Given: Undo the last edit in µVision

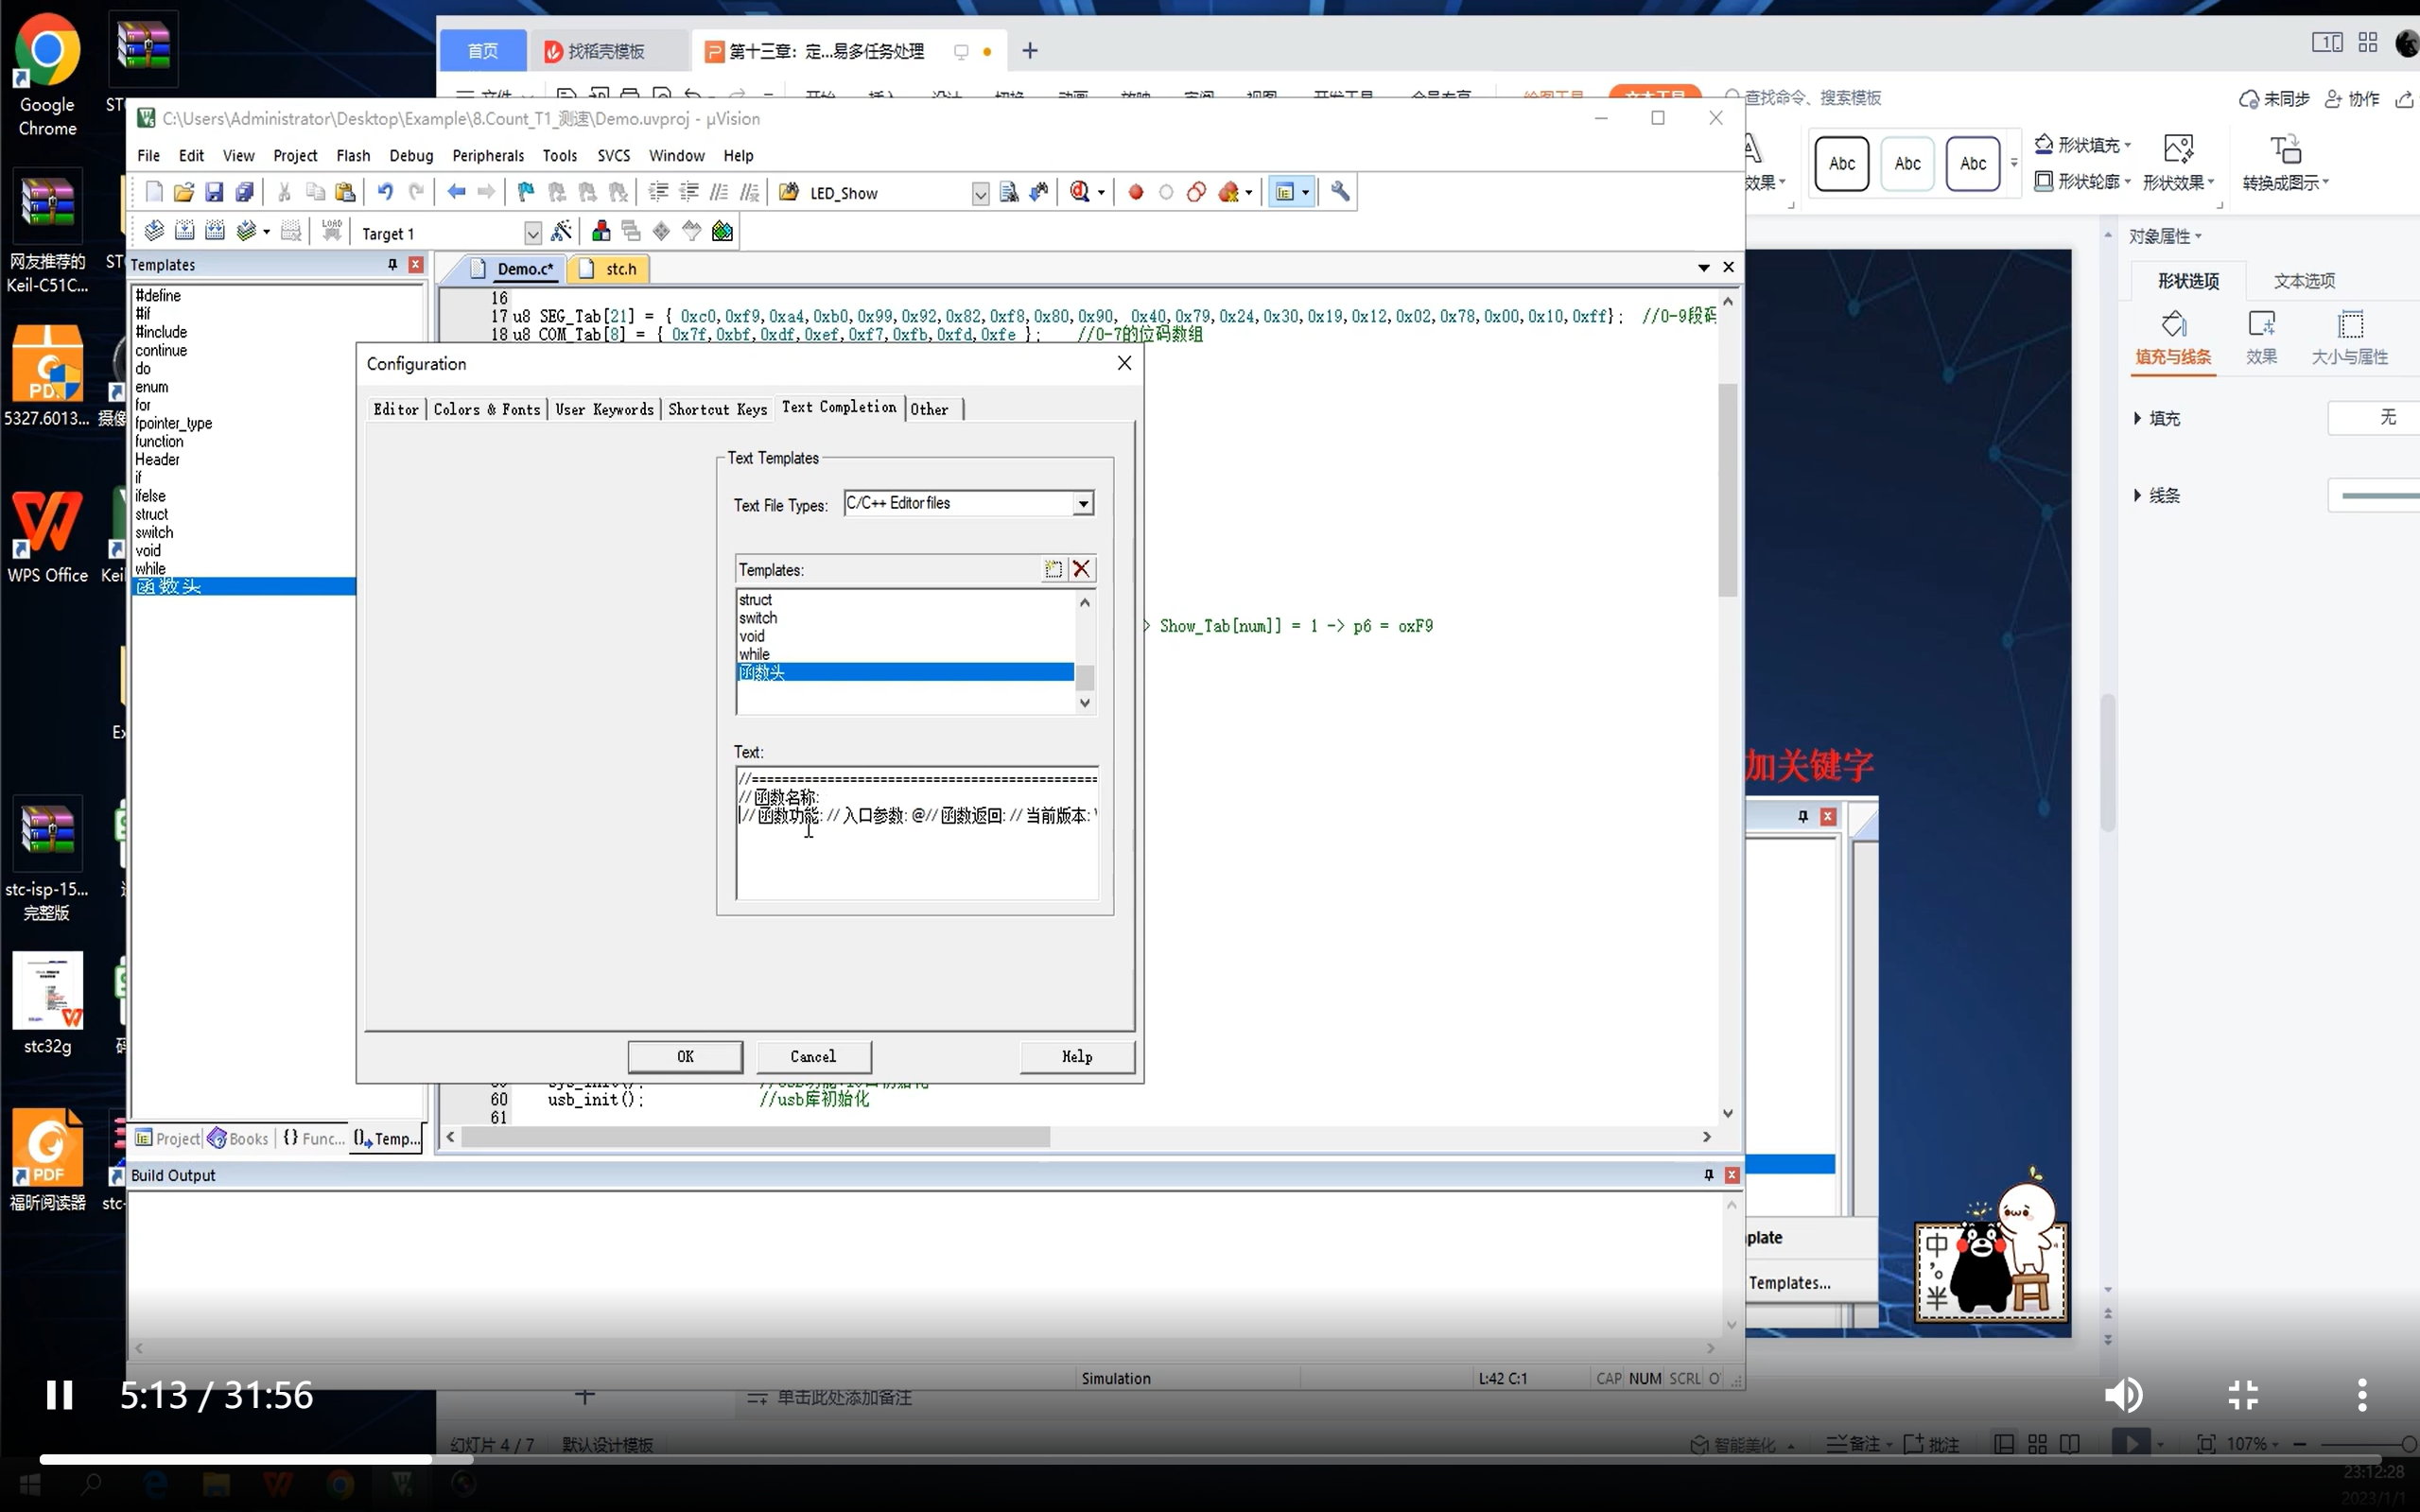Looking at the screenshot, I should pyautogui.click(x=385, y=192).
